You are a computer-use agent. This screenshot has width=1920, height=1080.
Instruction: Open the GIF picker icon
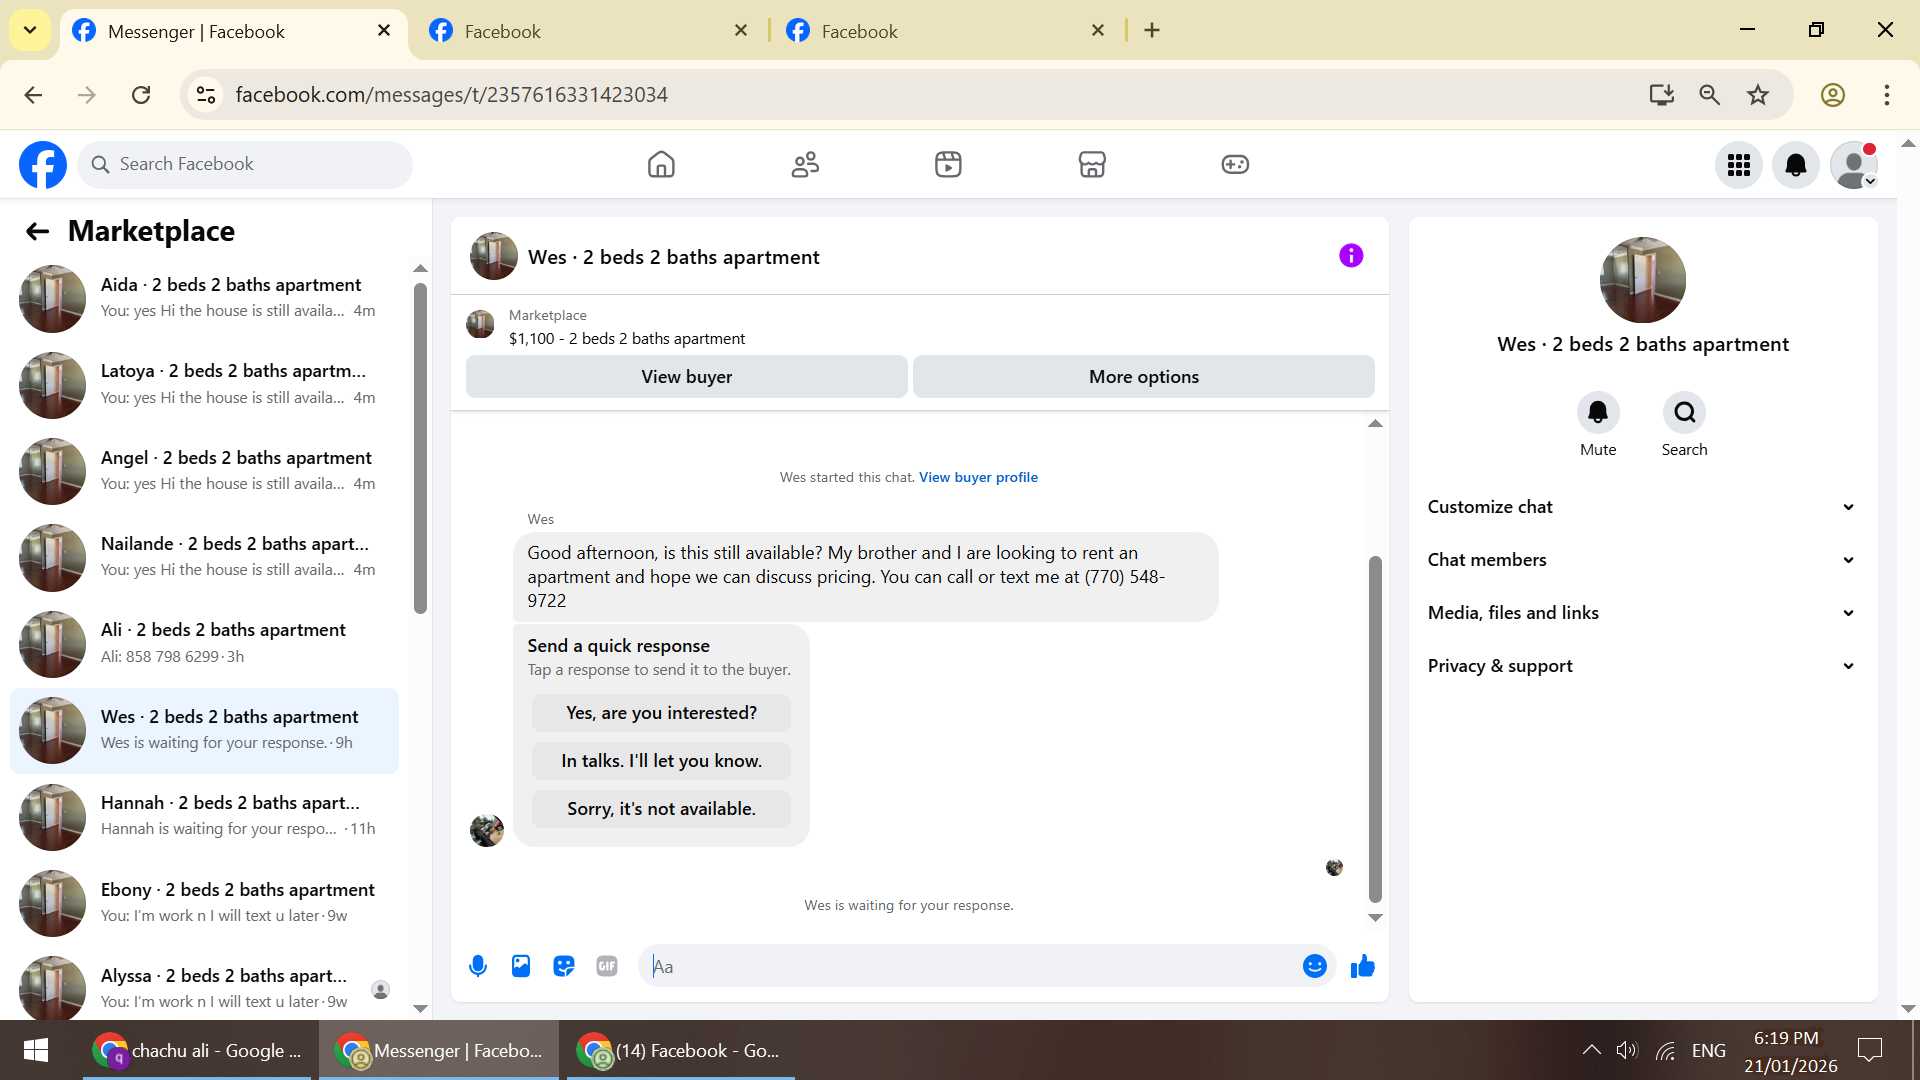coord(607,966)
